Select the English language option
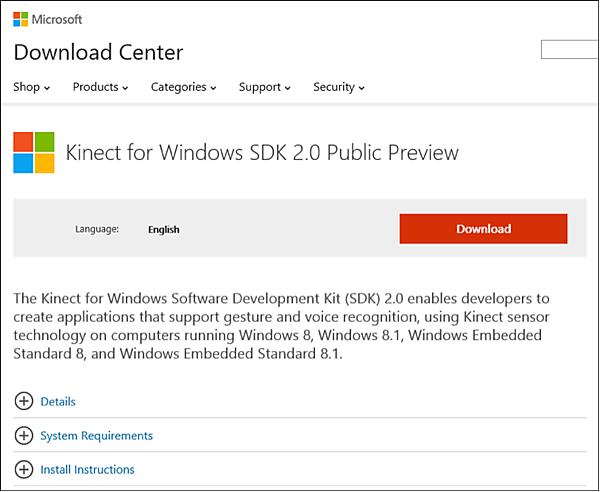The image size is (600, 492). pyautogui.click(x=163, y=229)
